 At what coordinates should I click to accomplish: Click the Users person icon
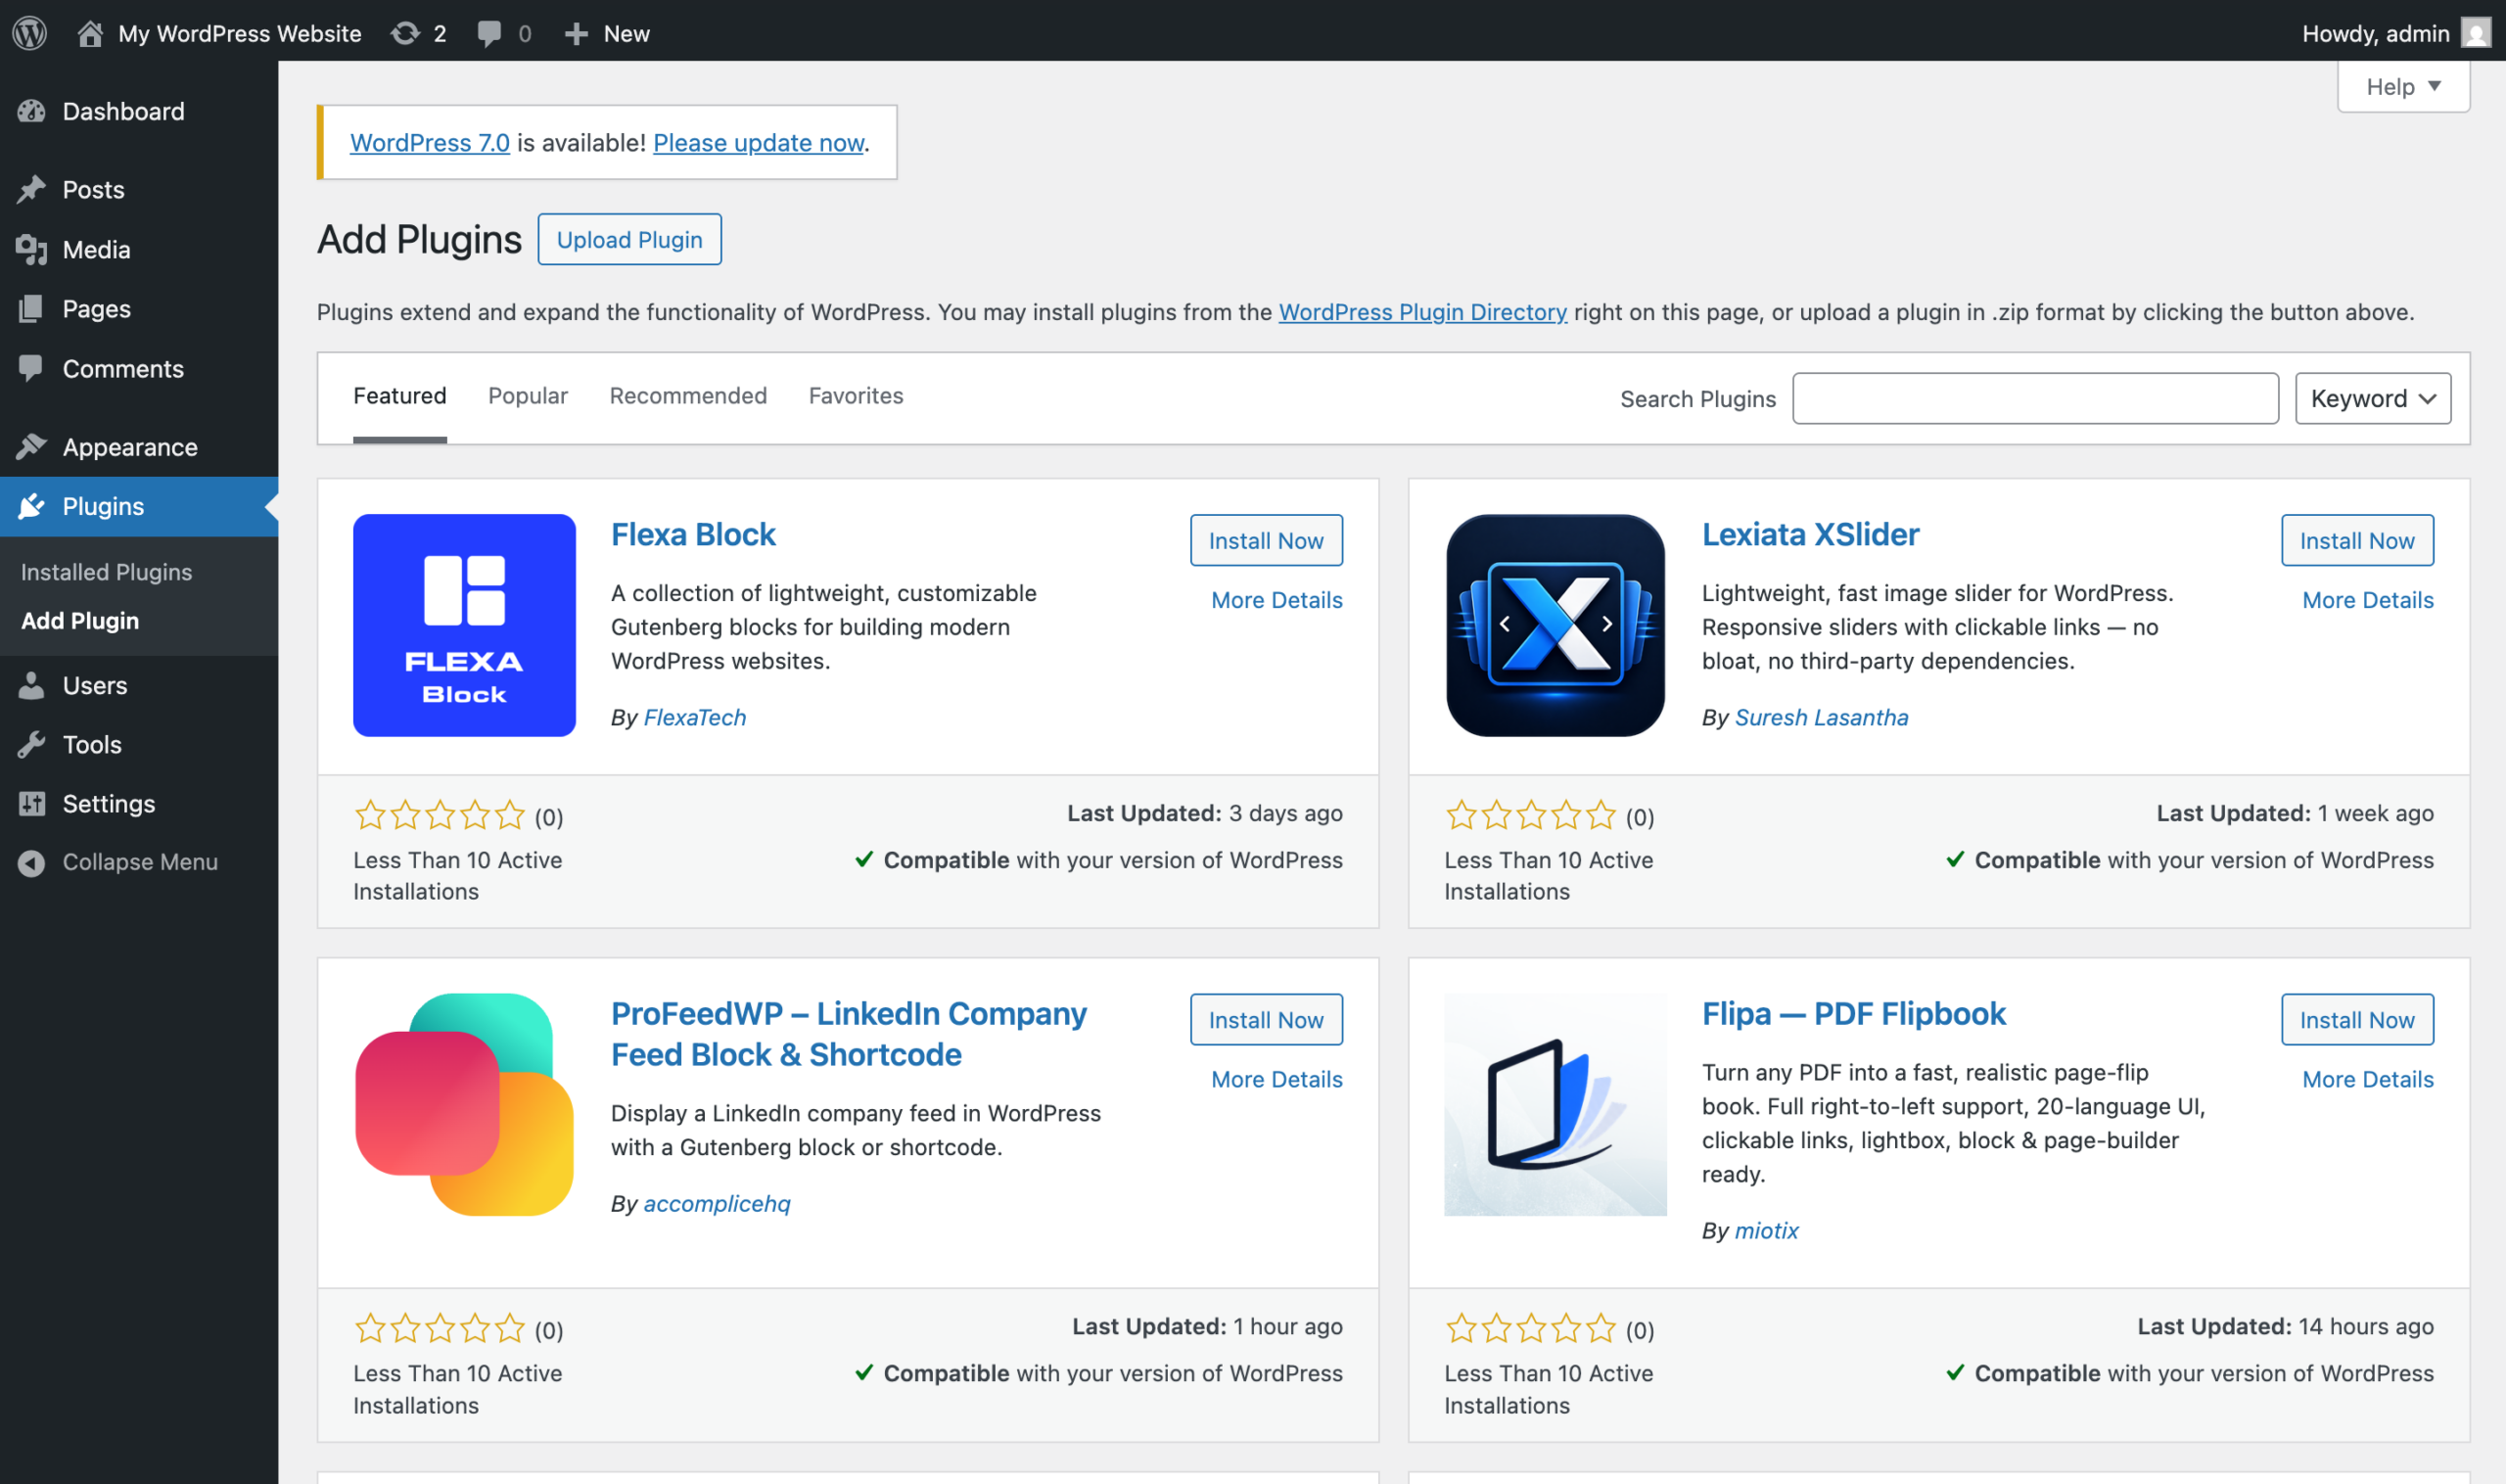coord(32,685)
